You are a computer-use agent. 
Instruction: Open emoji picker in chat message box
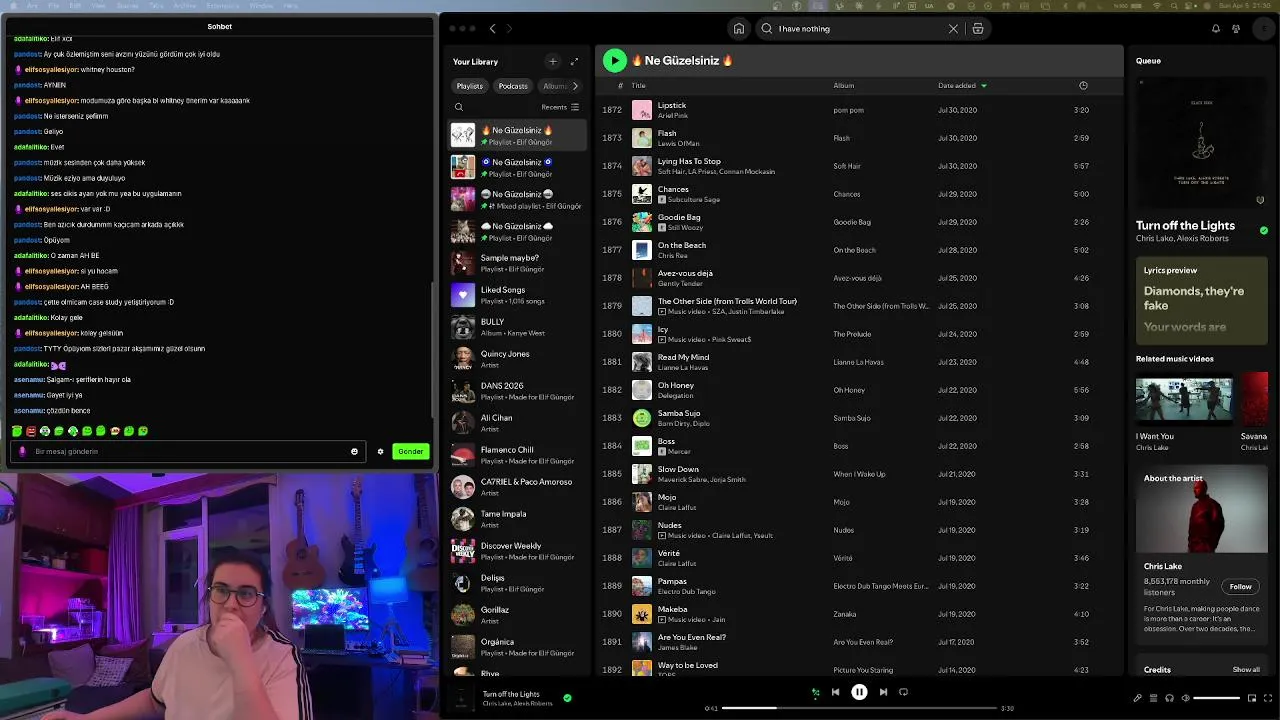point(354,452)
